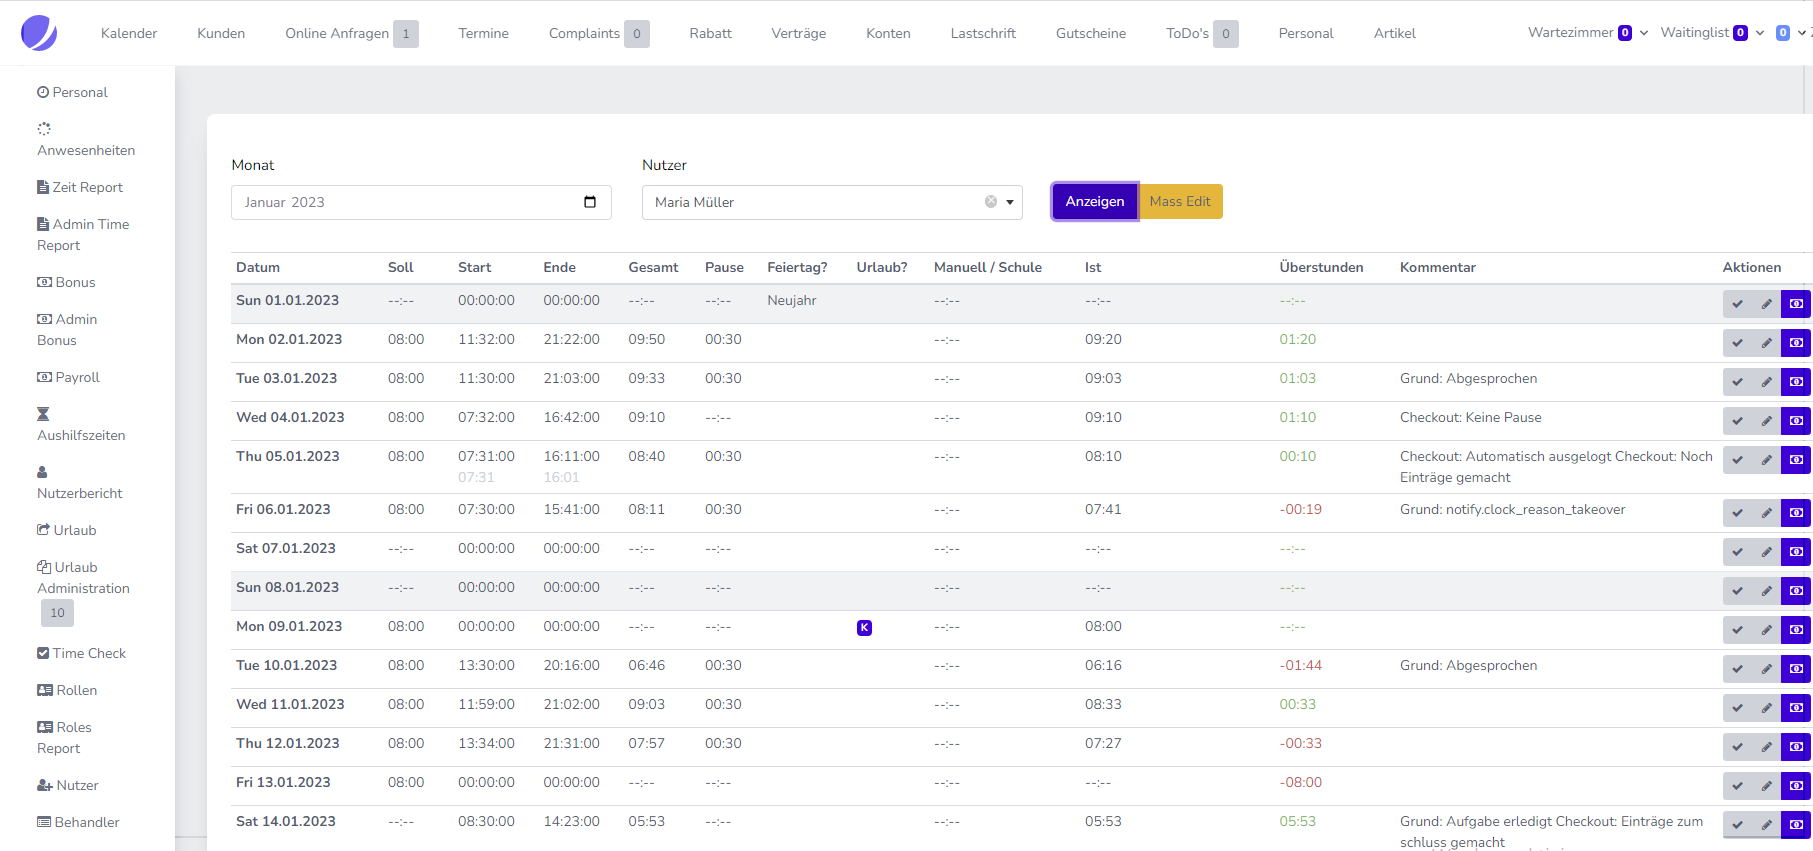Image resolution: width=1813 pixels, height=851 pixels.
Task: Open the Urlaub Administration sidebar link
Action: tap(83, 577)
